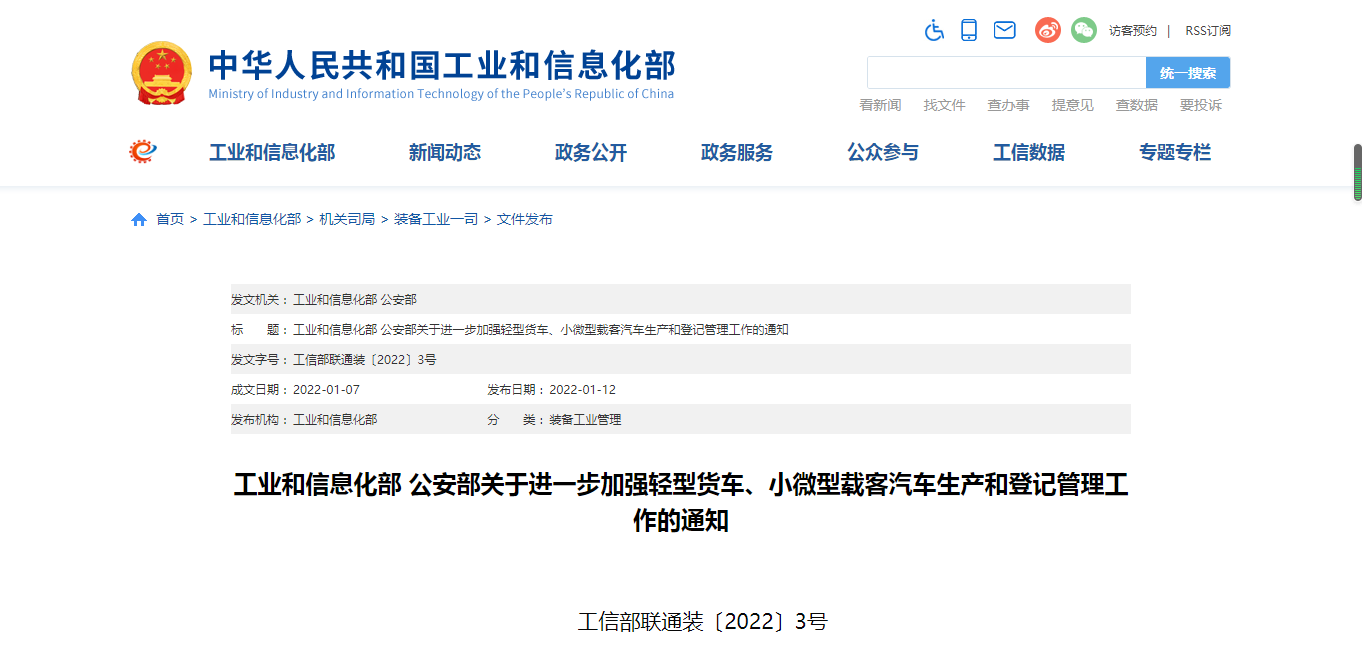Click the 发文机关 row value 工业和信息化部 公安部
This screenshot has width=1362, height=663.
coord(355,299)
